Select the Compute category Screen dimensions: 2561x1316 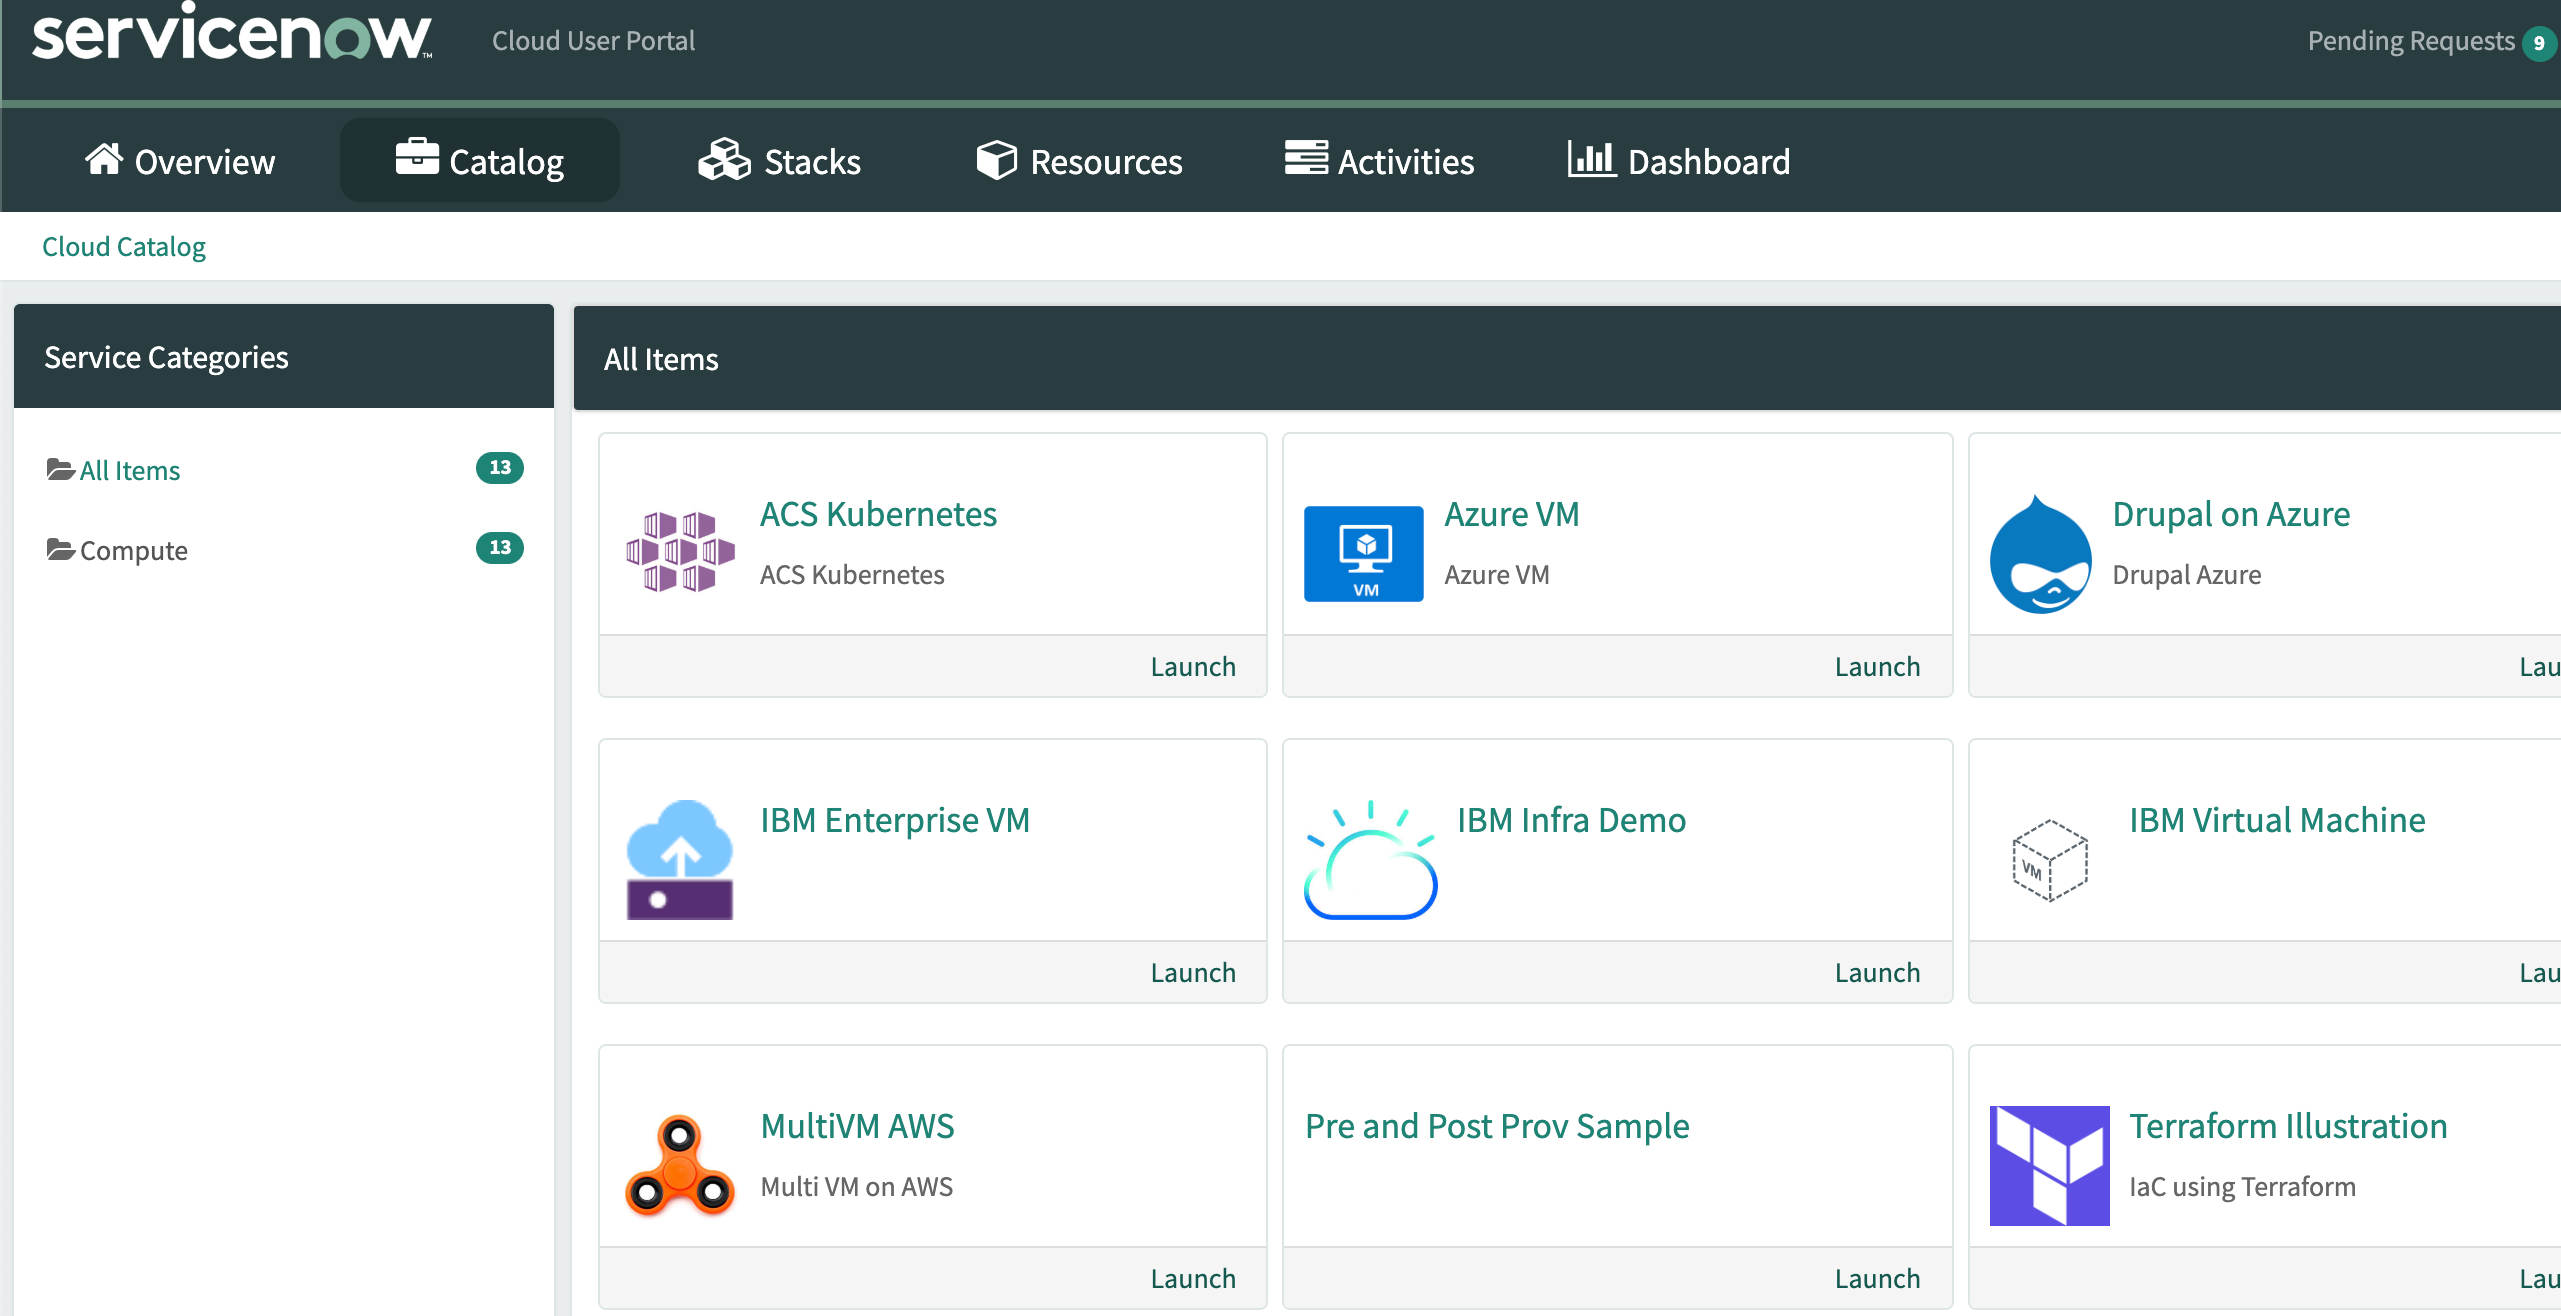(134, 550)
